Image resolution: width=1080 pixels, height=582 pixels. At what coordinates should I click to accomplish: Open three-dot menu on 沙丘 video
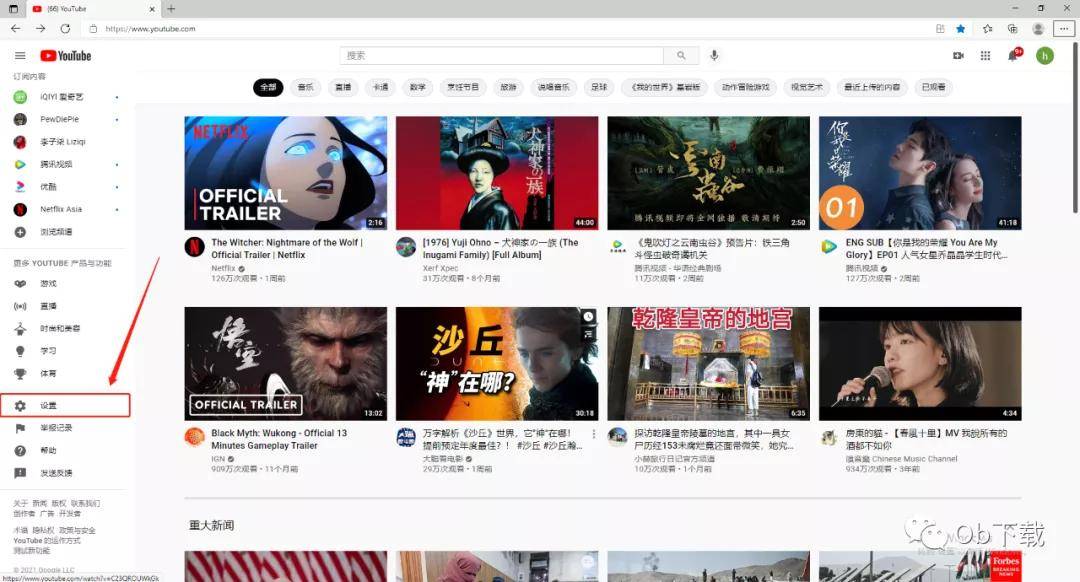click(x=594, y=434)
